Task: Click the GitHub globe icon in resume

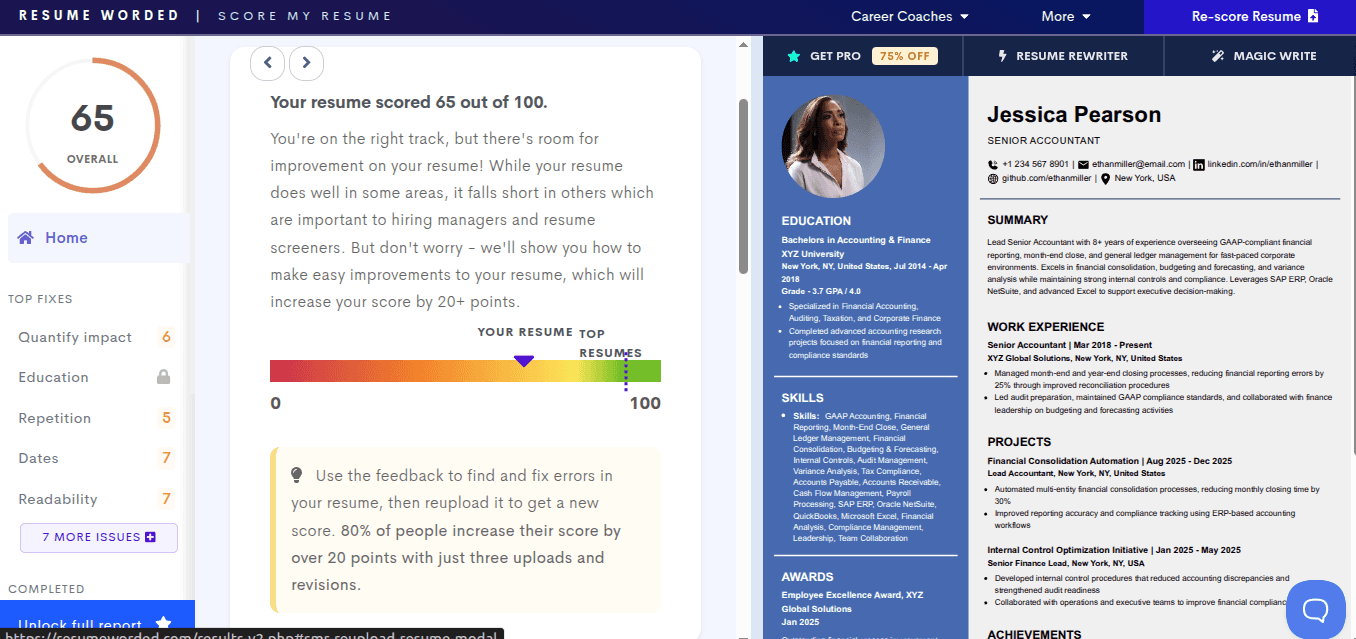Action: click(x=993, y=178)
